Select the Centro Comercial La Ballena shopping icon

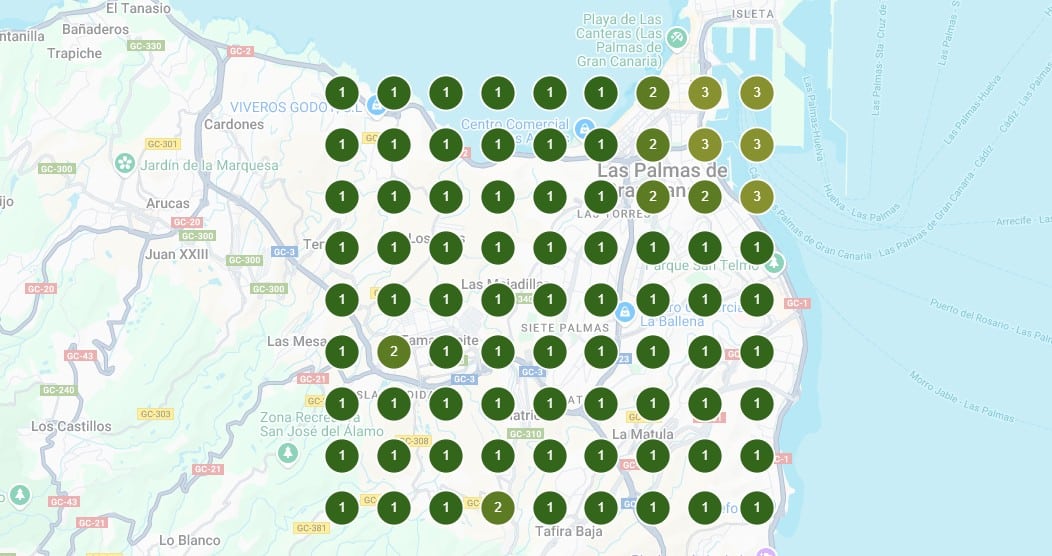(x=625, y=312)
